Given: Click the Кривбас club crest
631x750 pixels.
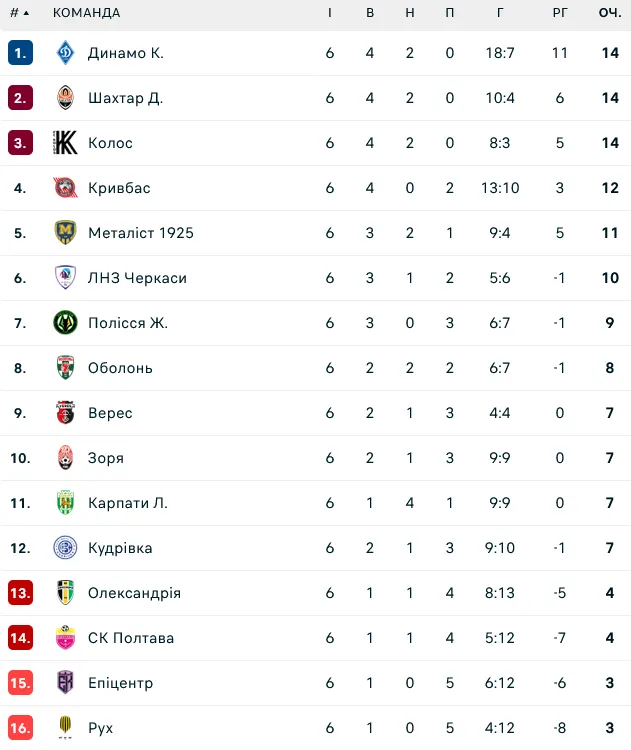Looking at the screenshot, I should pos(66,188).
